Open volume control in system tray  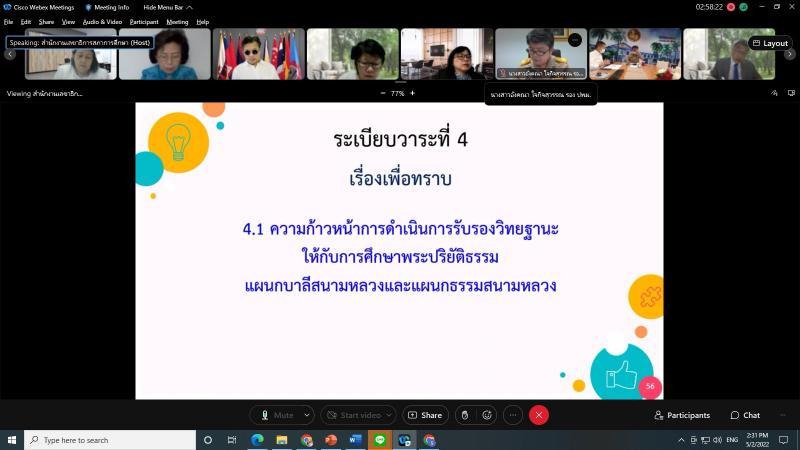click(x=717, y=440)
